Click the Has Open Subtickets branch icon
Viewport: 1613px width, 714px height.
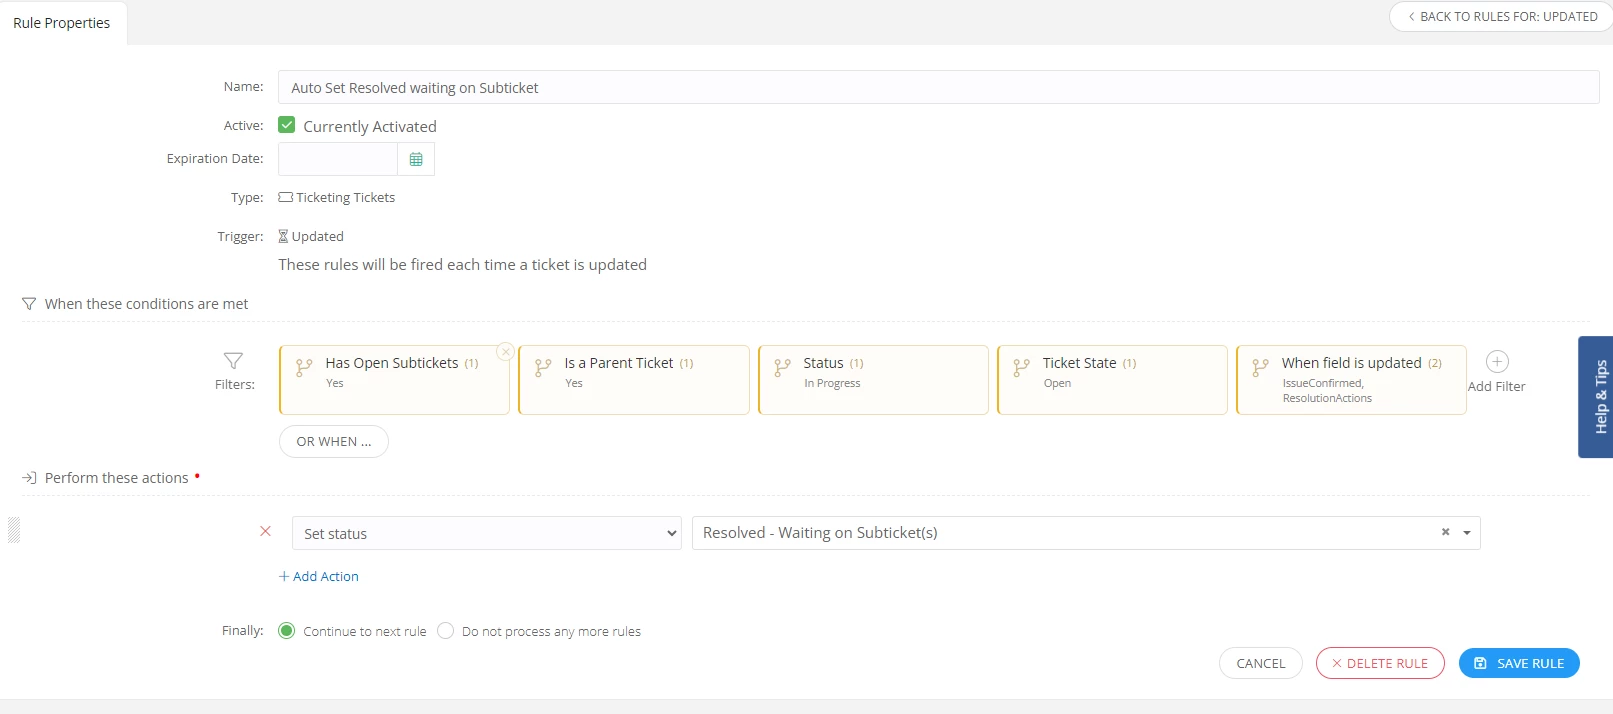coord(304,368)
